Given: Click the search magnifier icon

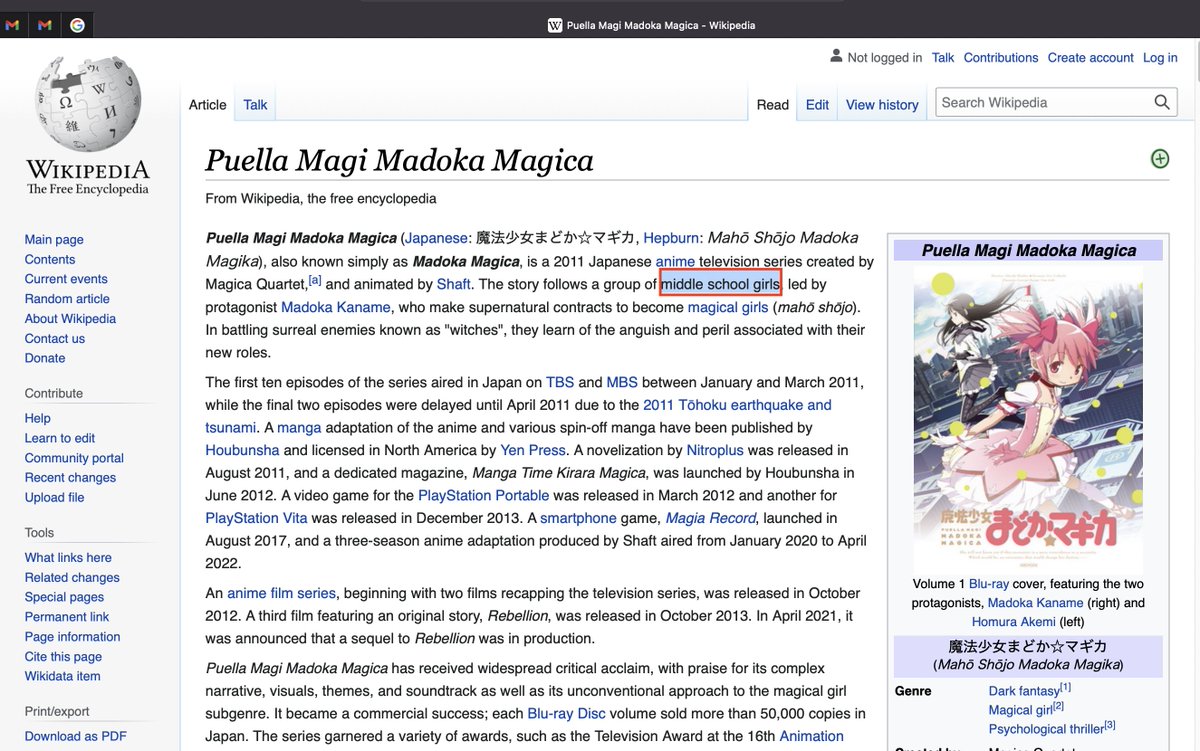Looking at the screenshot, I should [x=1161, y=102].
